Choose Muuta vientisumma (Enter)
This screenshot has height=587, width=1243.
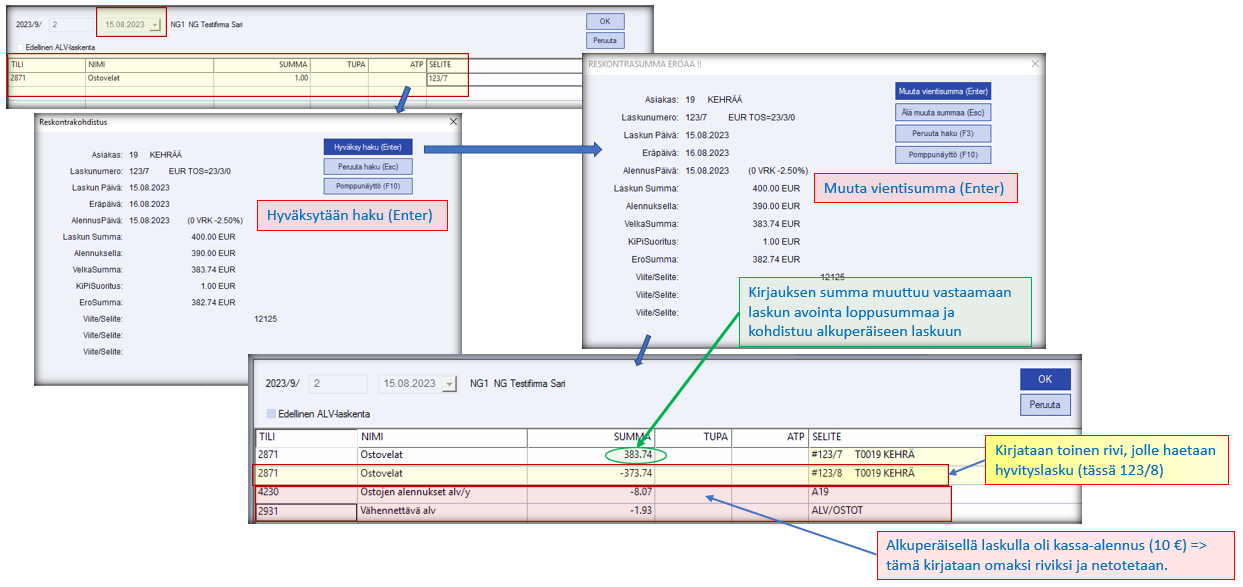(x=942, y=91)
